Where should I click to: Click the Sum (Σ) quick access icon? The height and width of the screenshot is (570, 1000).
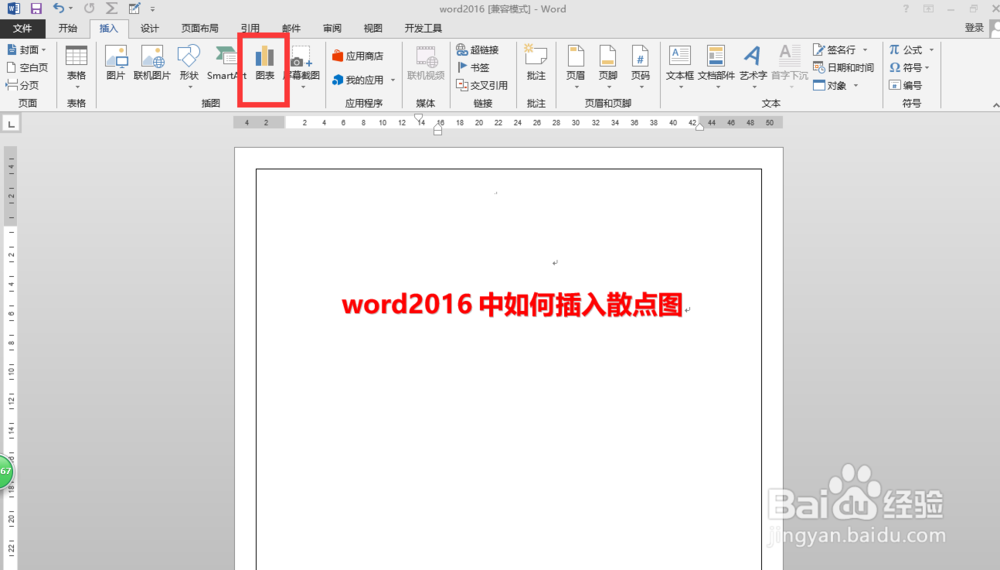tap(111, 9)
